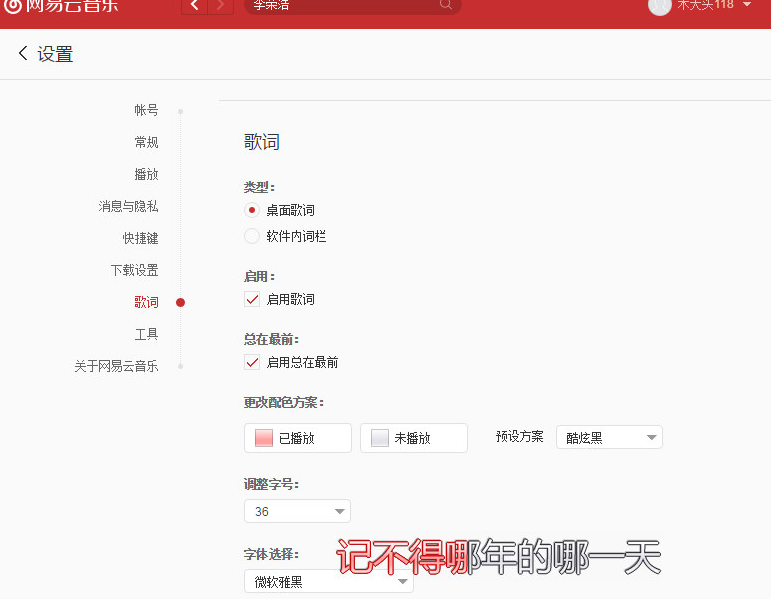
Task: Click the NetEase Cloud Music logo
Action: click(x=61, y=6)
